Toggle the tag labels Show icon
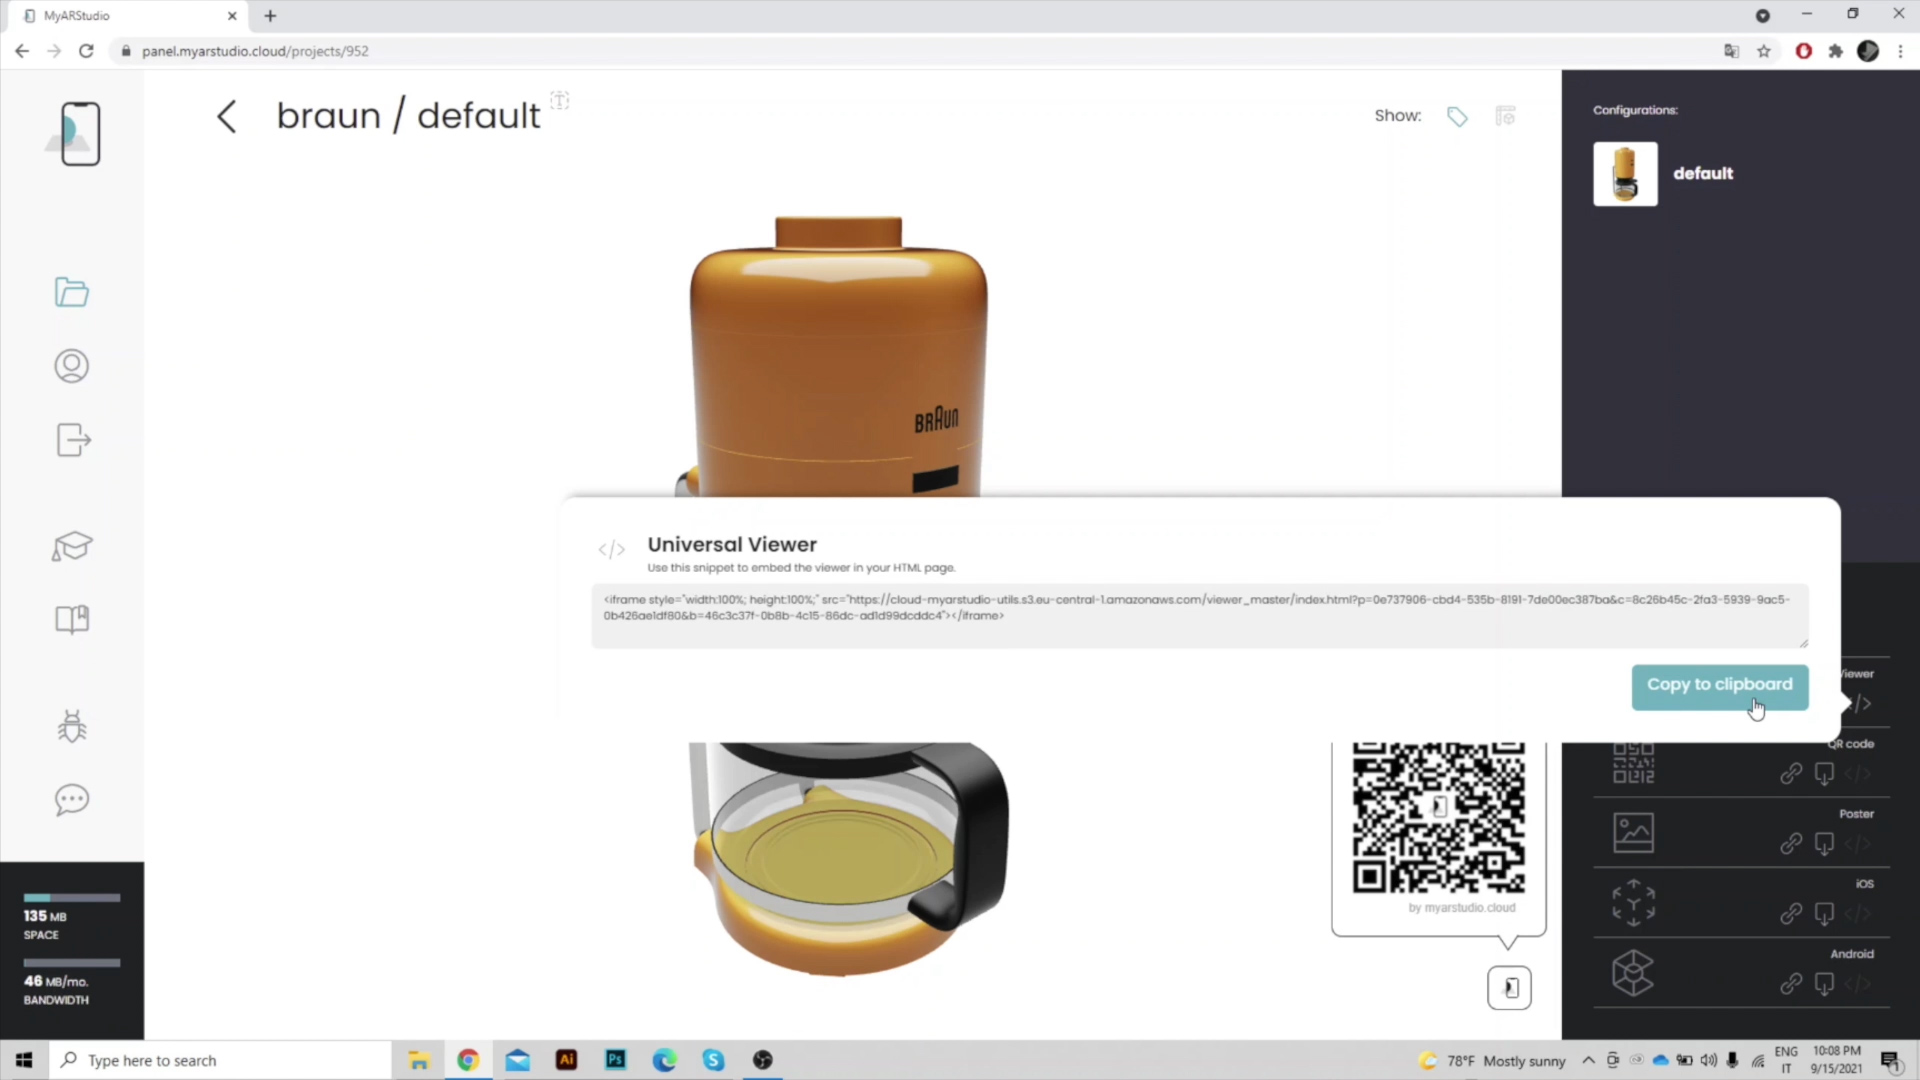 [x=1457, y=117]
